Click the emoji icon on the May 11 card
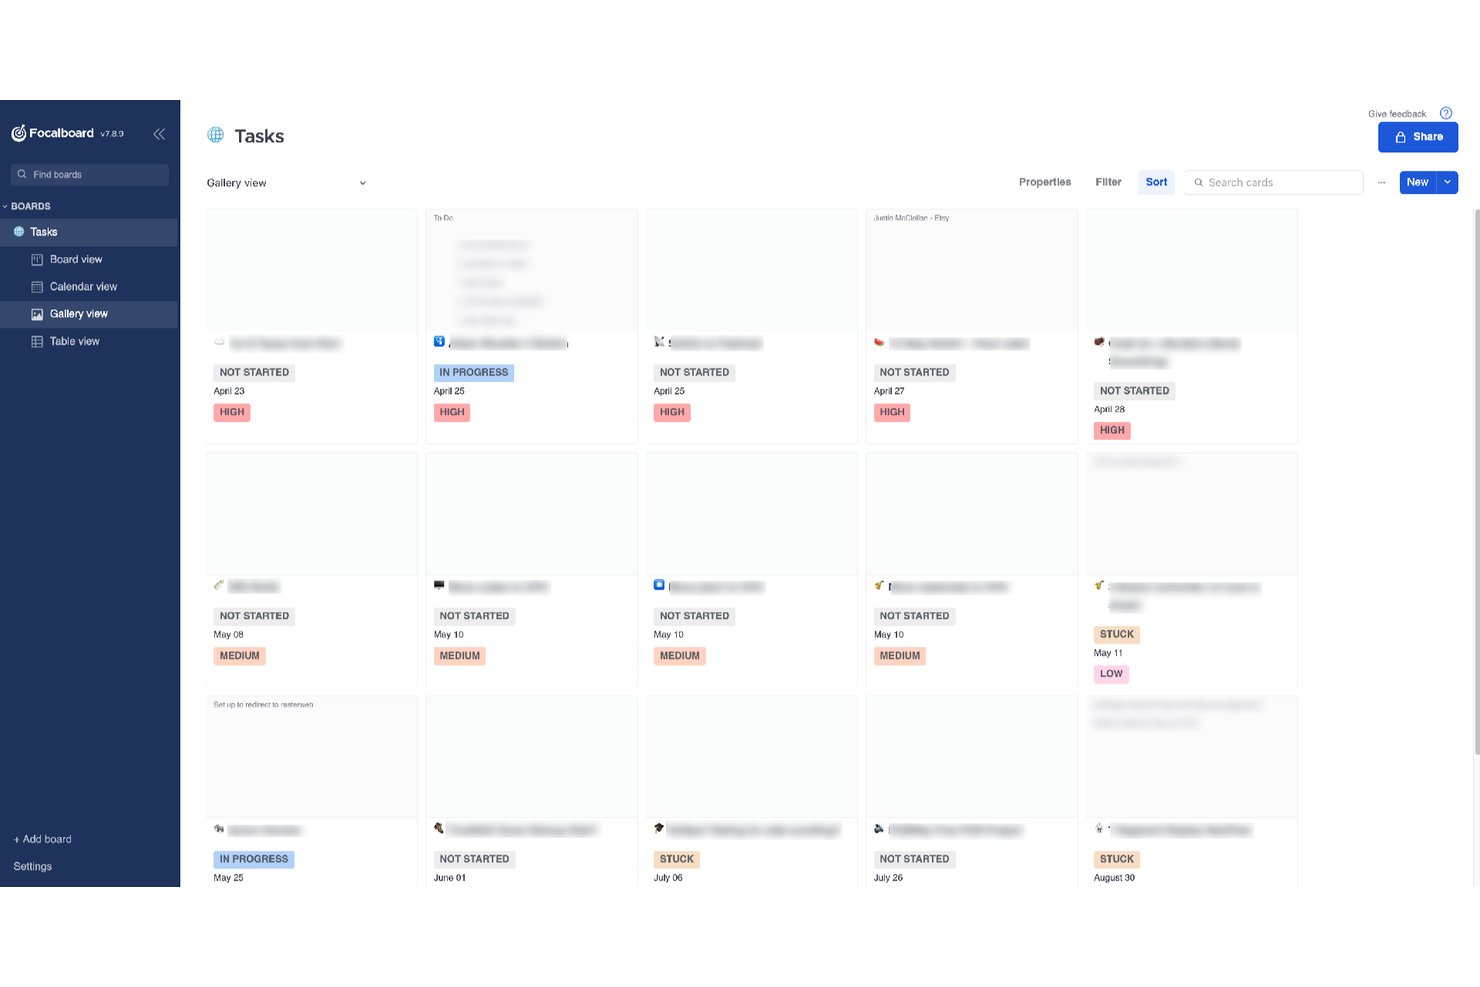The width and height of the screenshot is (1480, 987). [1099, 586]
